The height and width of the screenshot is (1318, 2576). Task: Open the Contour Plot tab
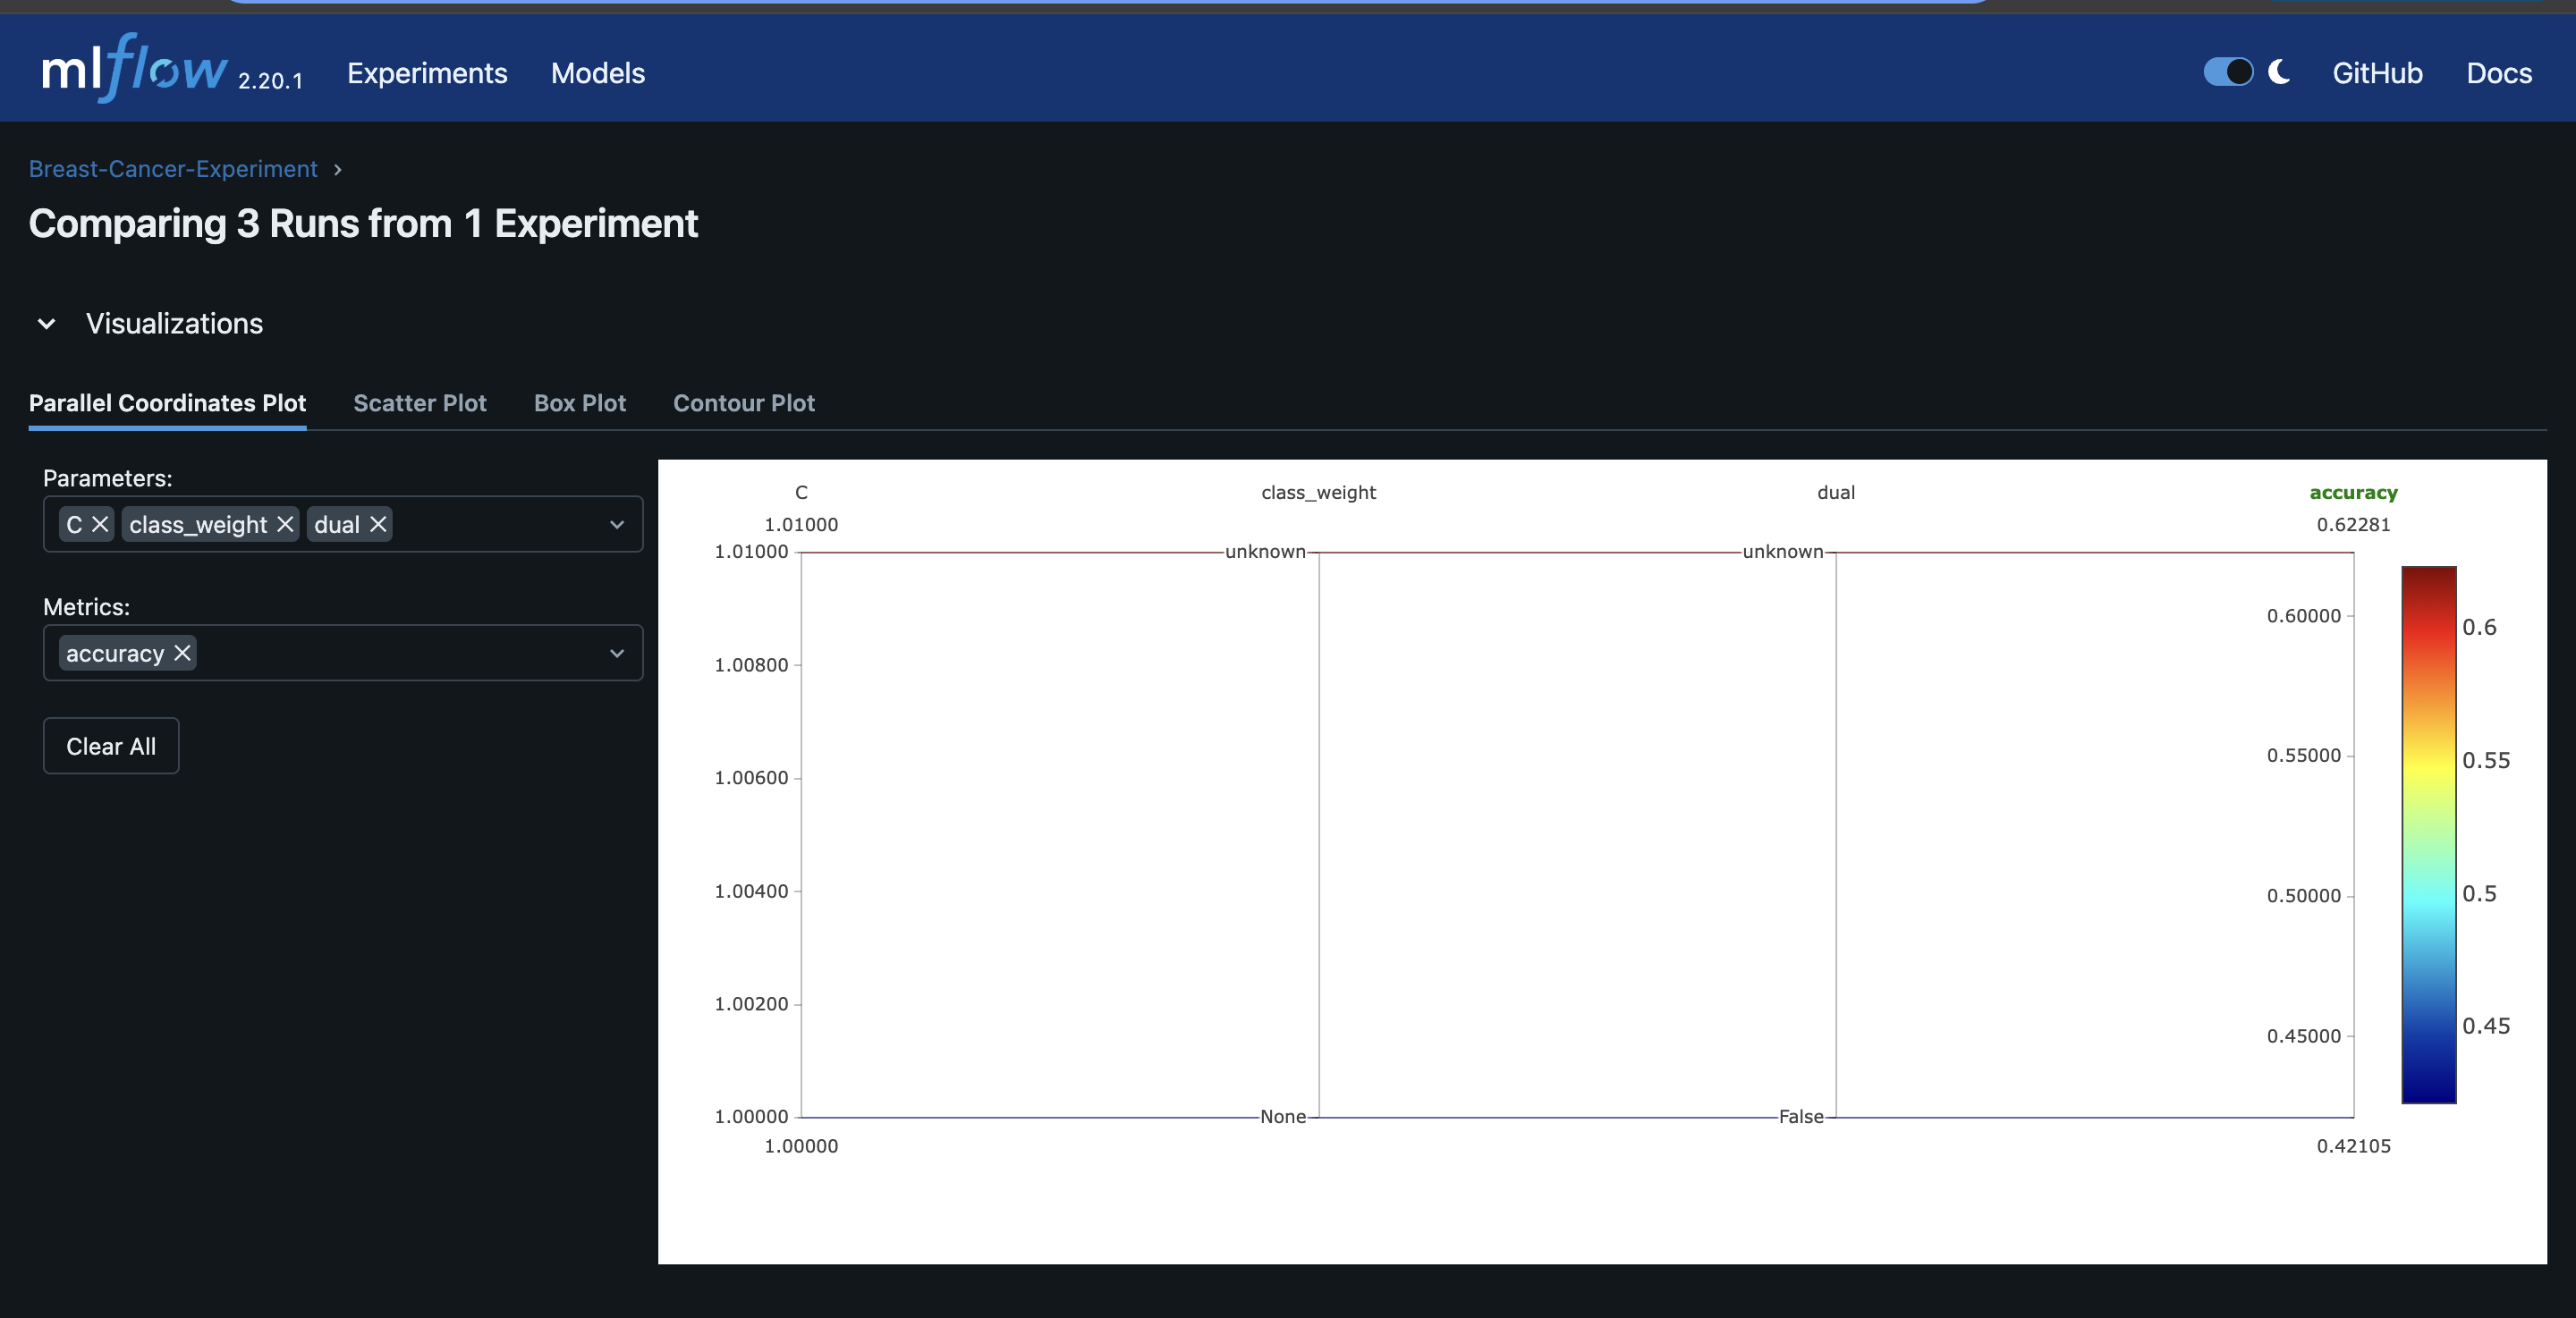point(743,403)
